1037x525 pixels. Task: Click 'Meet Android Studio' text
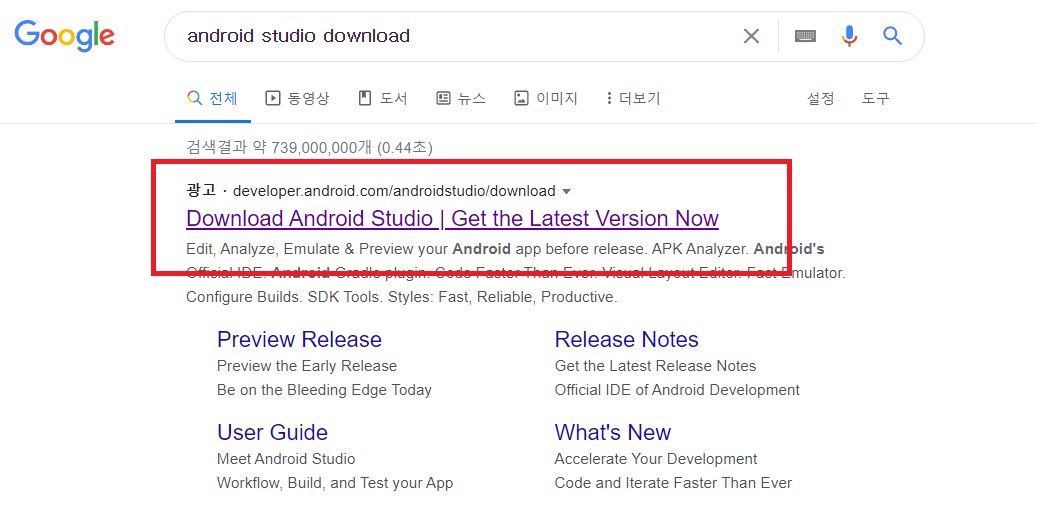pyautogui.click(x=286, y=459)
